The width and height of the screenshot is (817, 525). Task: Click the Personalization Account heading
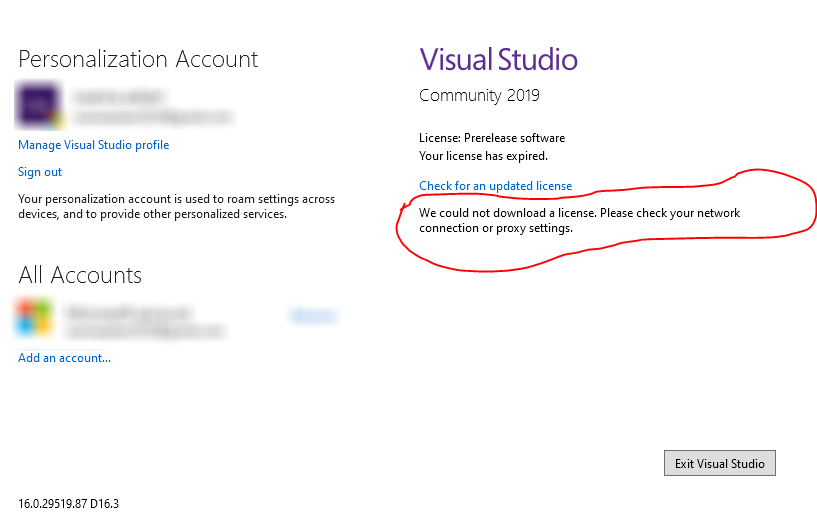pos(138,59)
